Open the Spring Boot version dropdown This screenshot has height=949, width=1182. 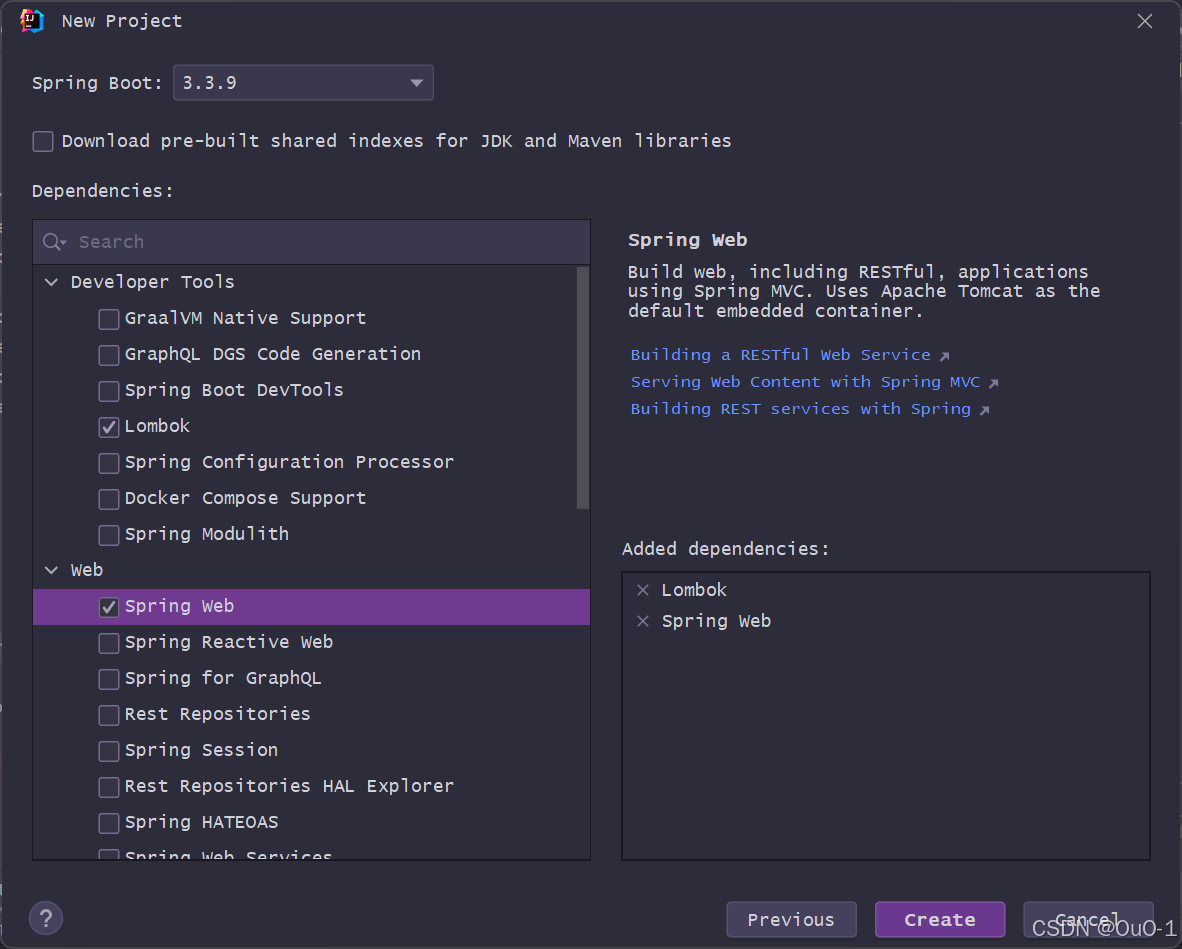303,83
